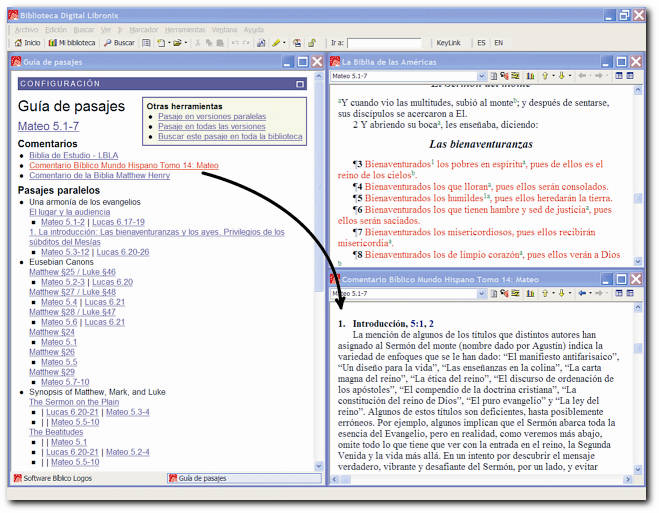Click down arrow in Comentario Bíblico toolbar
The height and width of the screenshot is (513, 659).
pyautogui.click(x=563, y=294)
